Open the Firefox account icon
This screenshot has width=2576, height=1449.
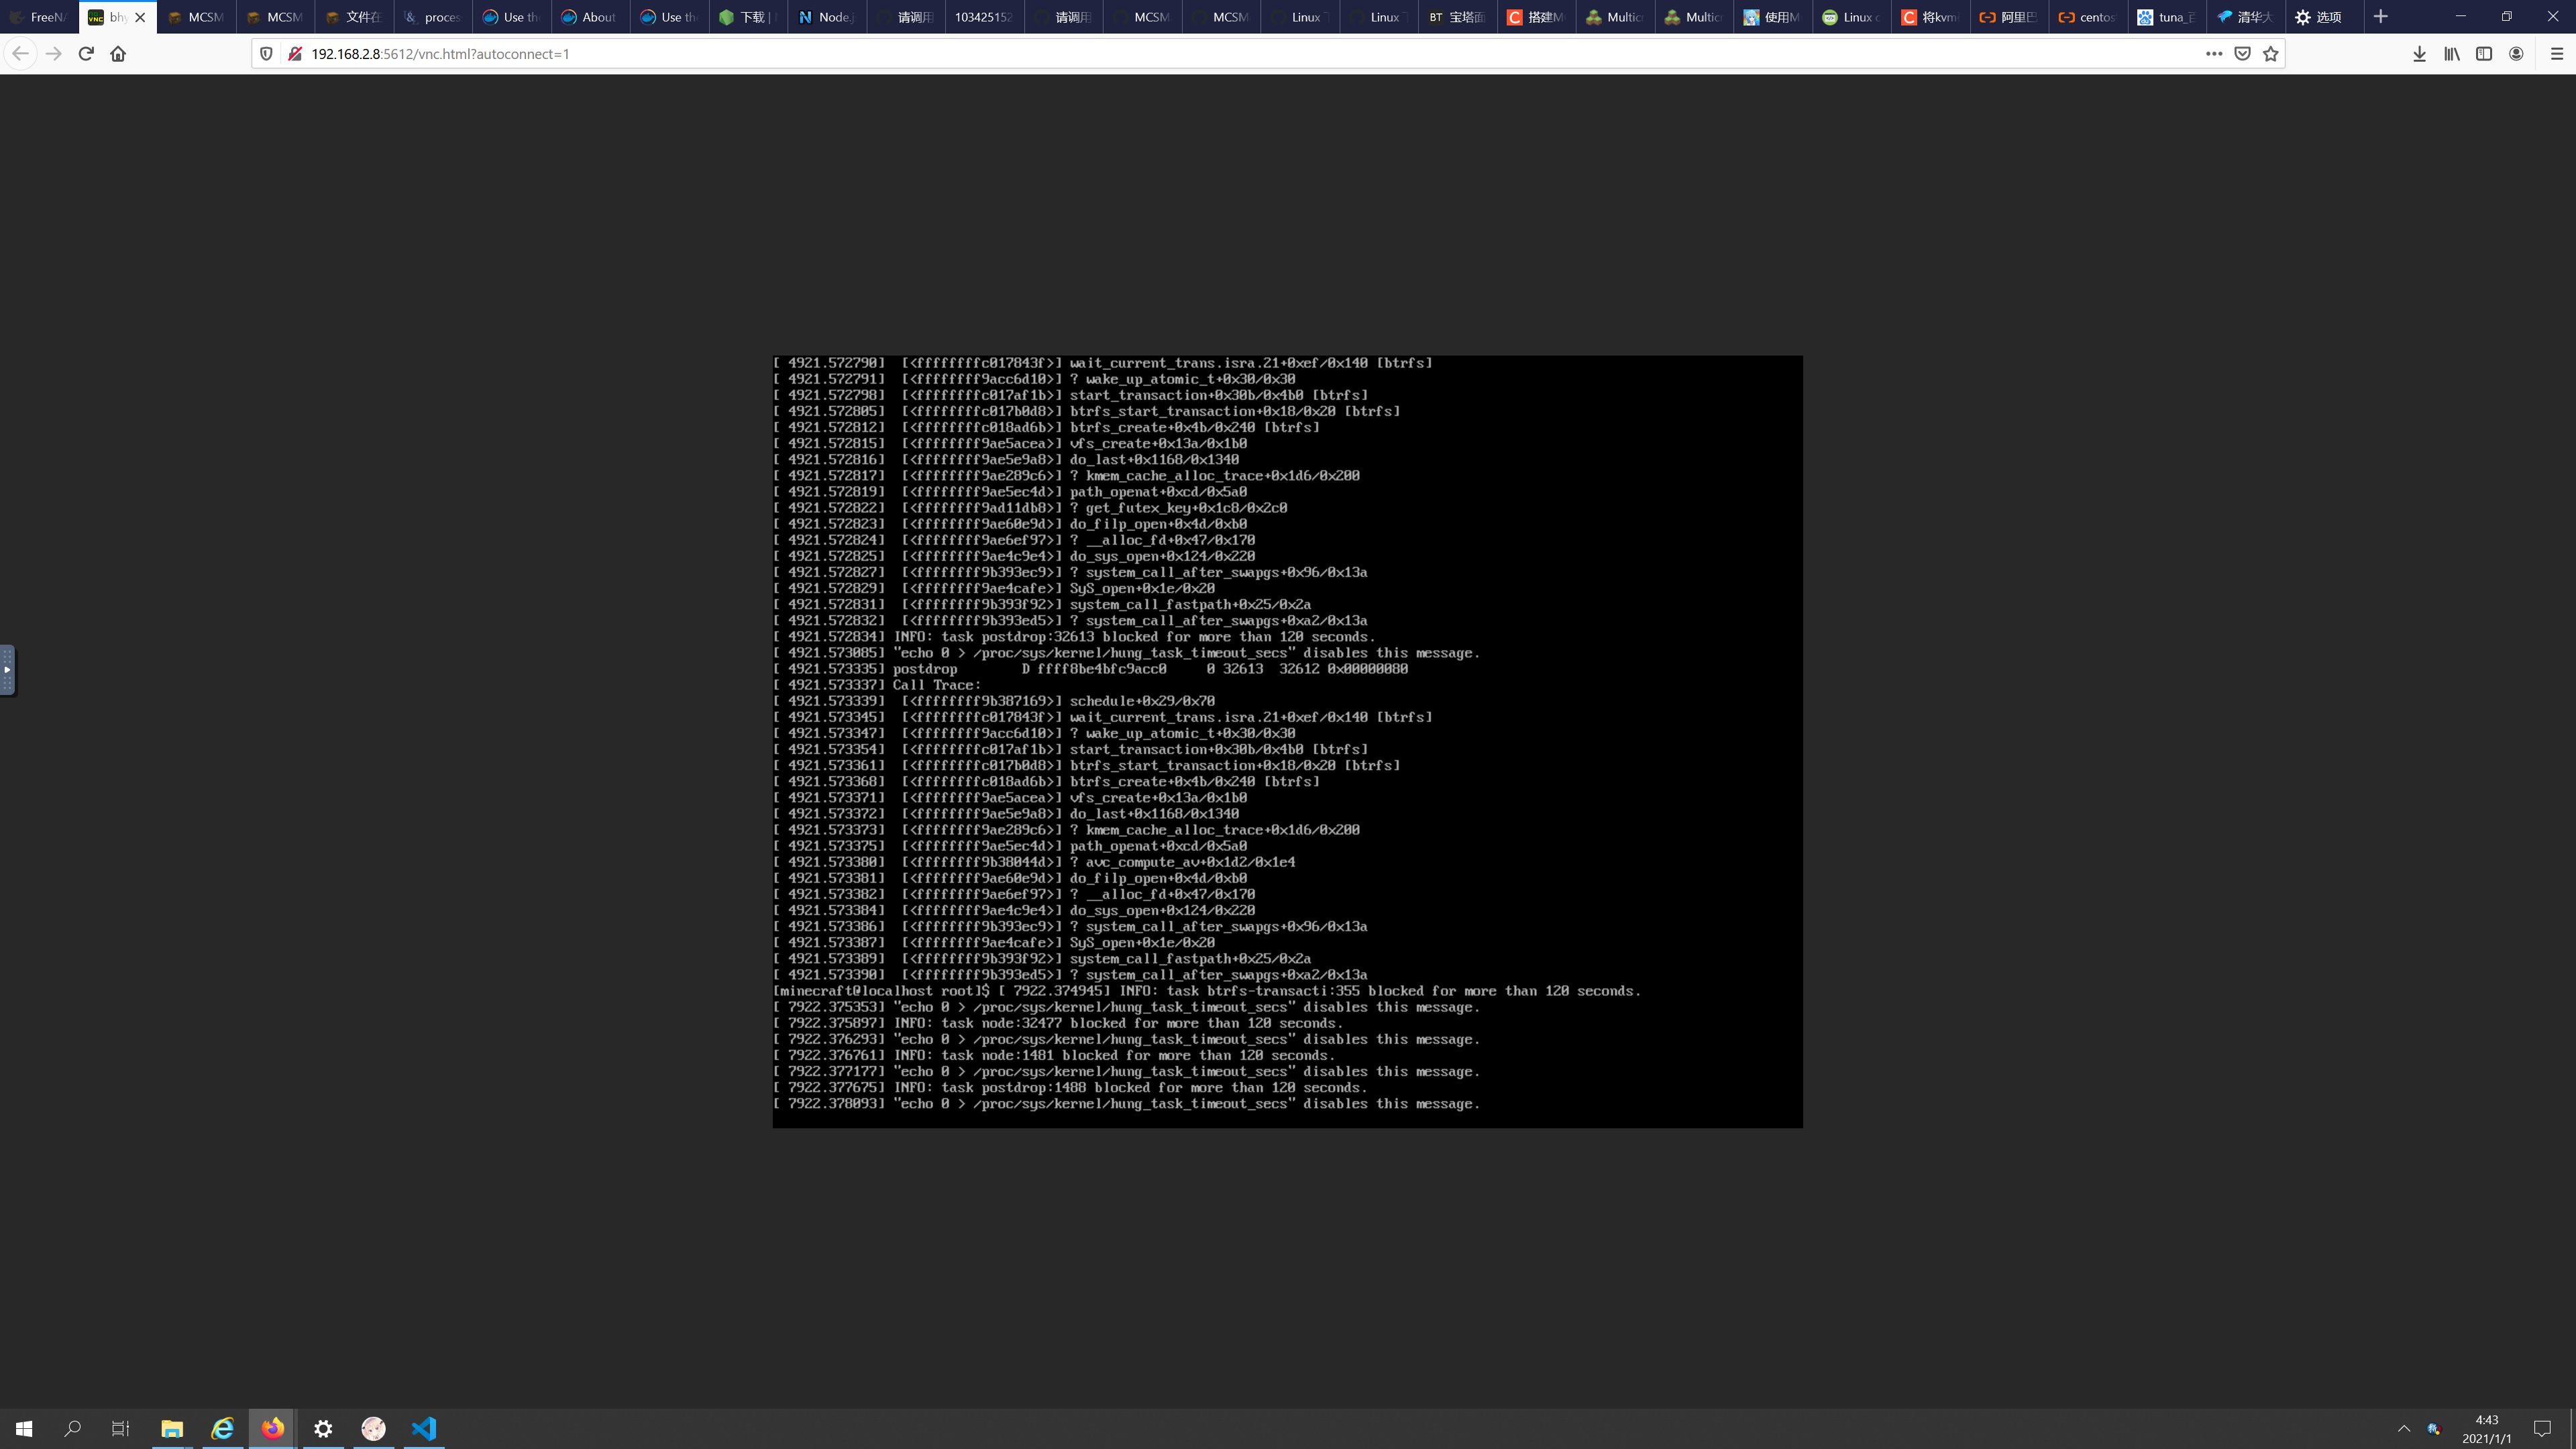[2516, 54]
